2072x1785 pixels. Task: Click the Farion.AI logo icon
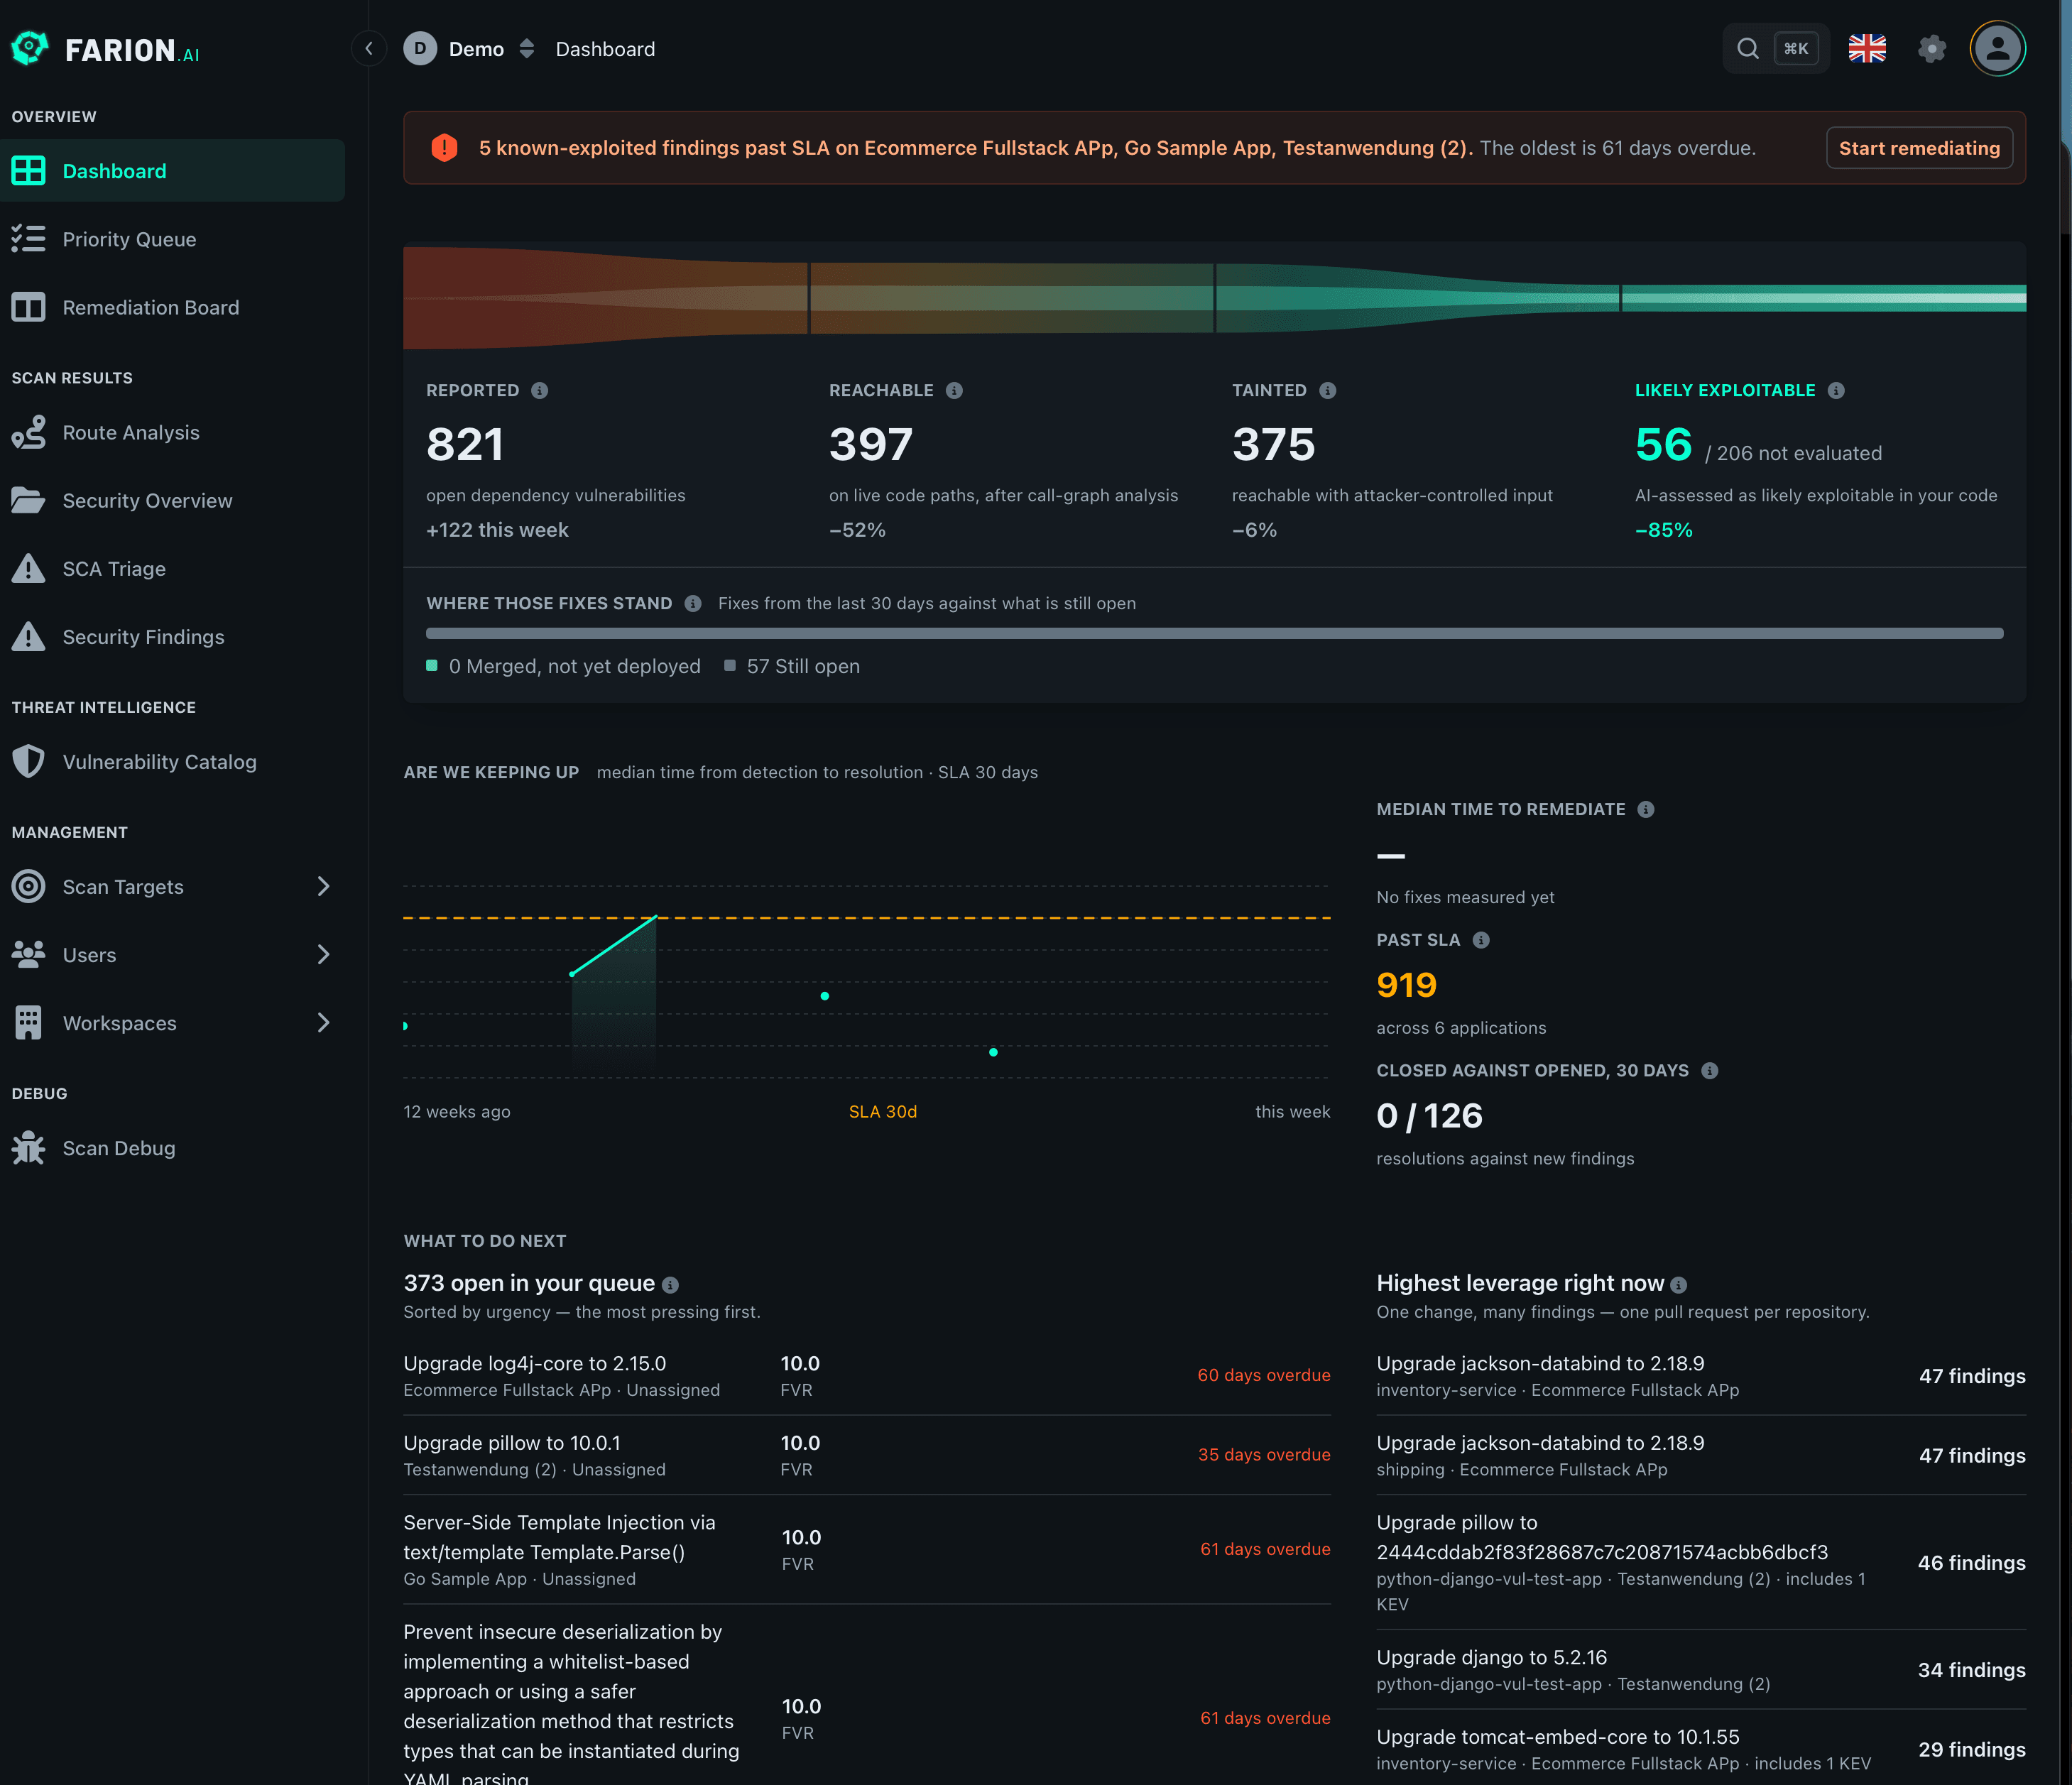[30, 48]
